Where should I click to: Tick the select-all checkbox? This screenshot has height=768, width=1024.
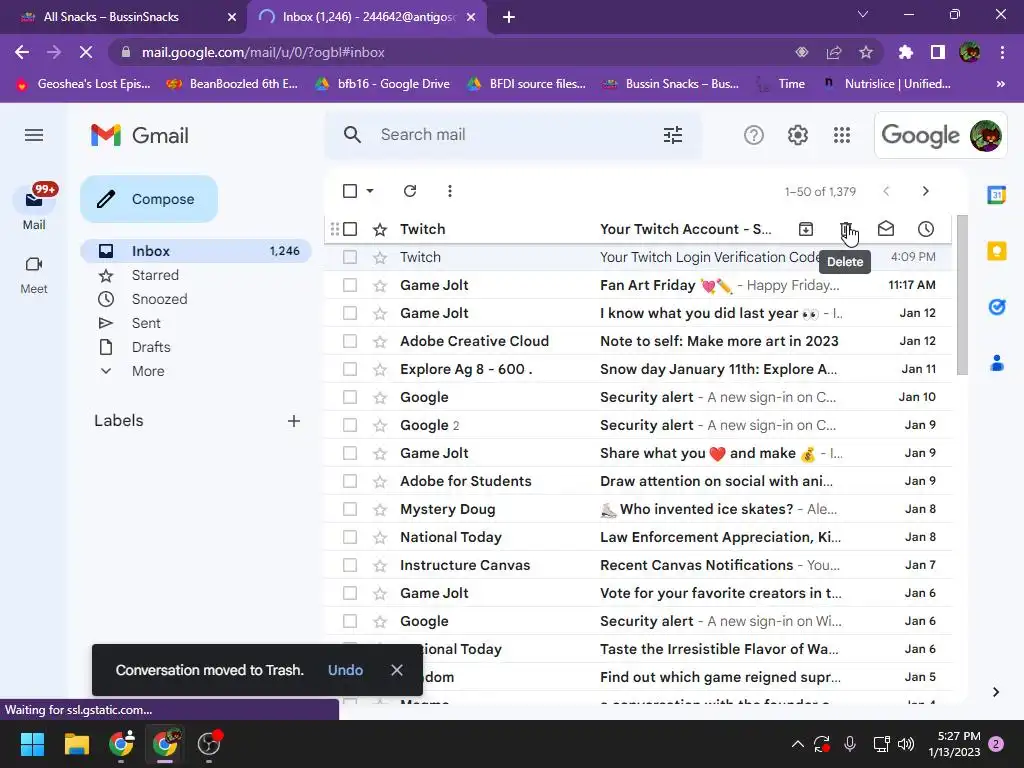350,191
